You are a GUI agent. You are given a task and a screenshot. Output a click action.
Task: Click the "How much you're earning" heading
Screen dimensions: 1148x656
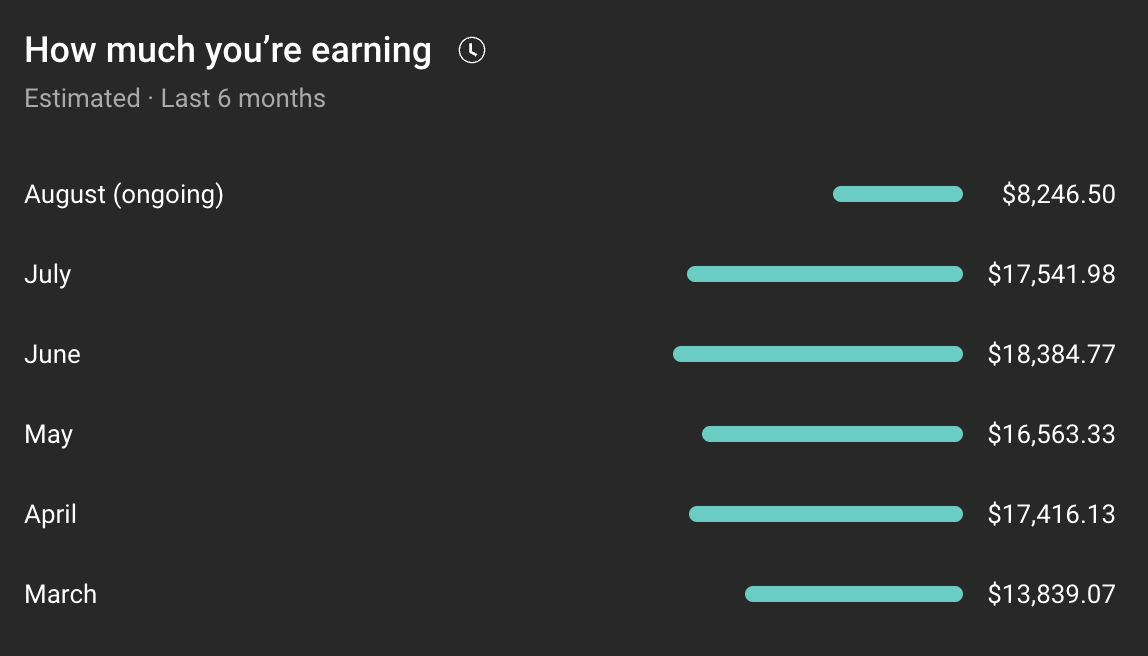tap(228, 50)
